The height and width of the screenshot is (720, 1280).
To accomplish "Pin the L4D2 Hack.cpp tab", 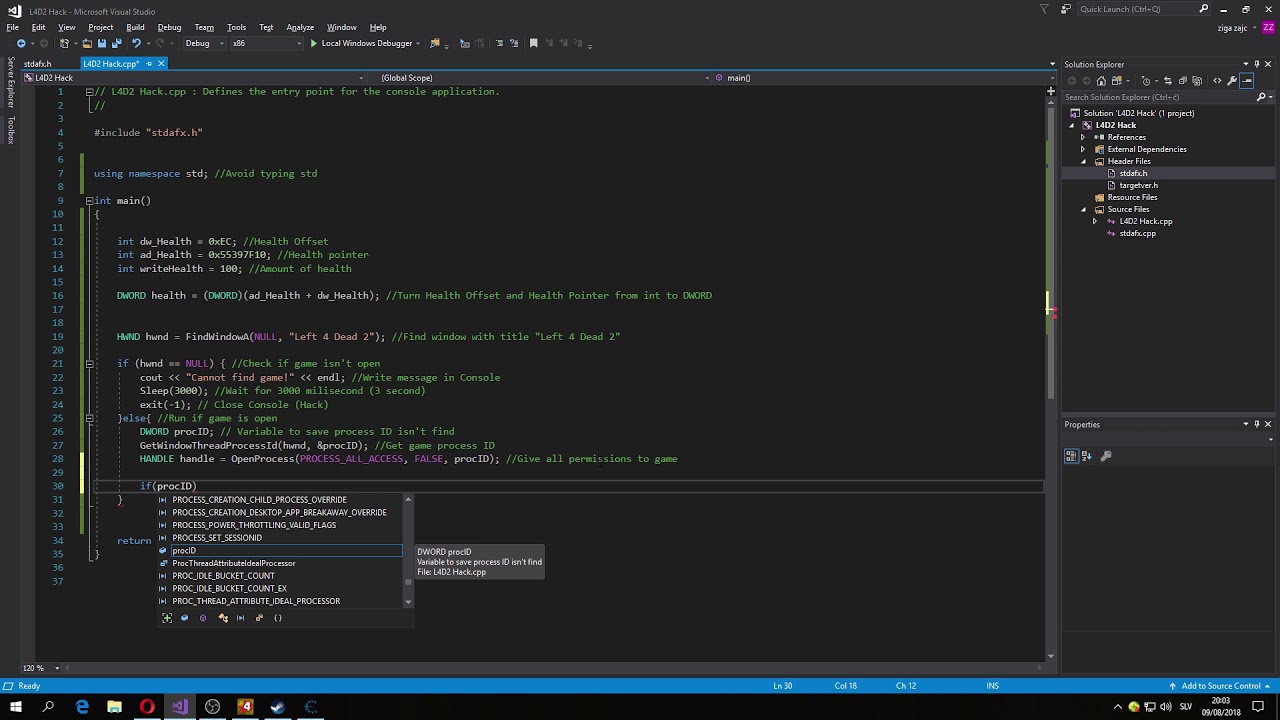I will 149,64.
